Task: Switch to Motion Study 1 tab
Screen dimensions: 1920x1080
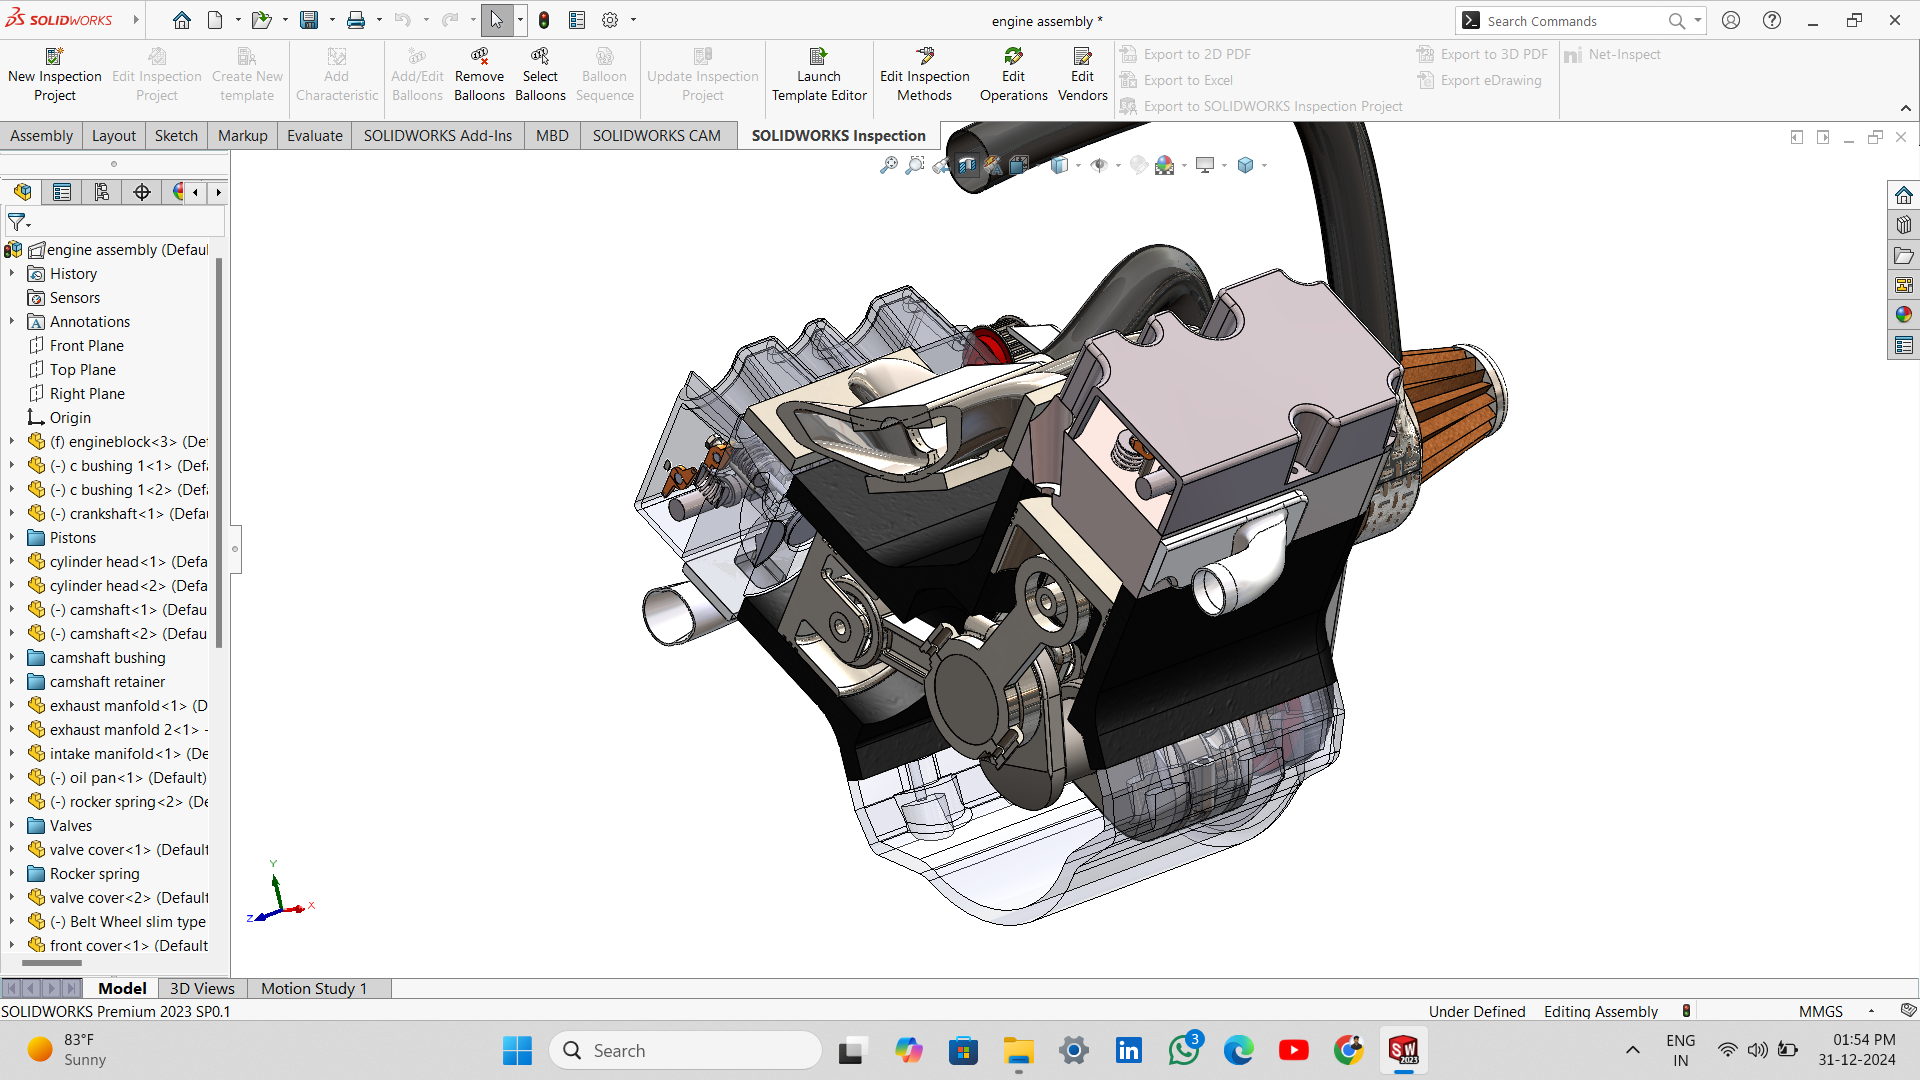Action: 314,988
